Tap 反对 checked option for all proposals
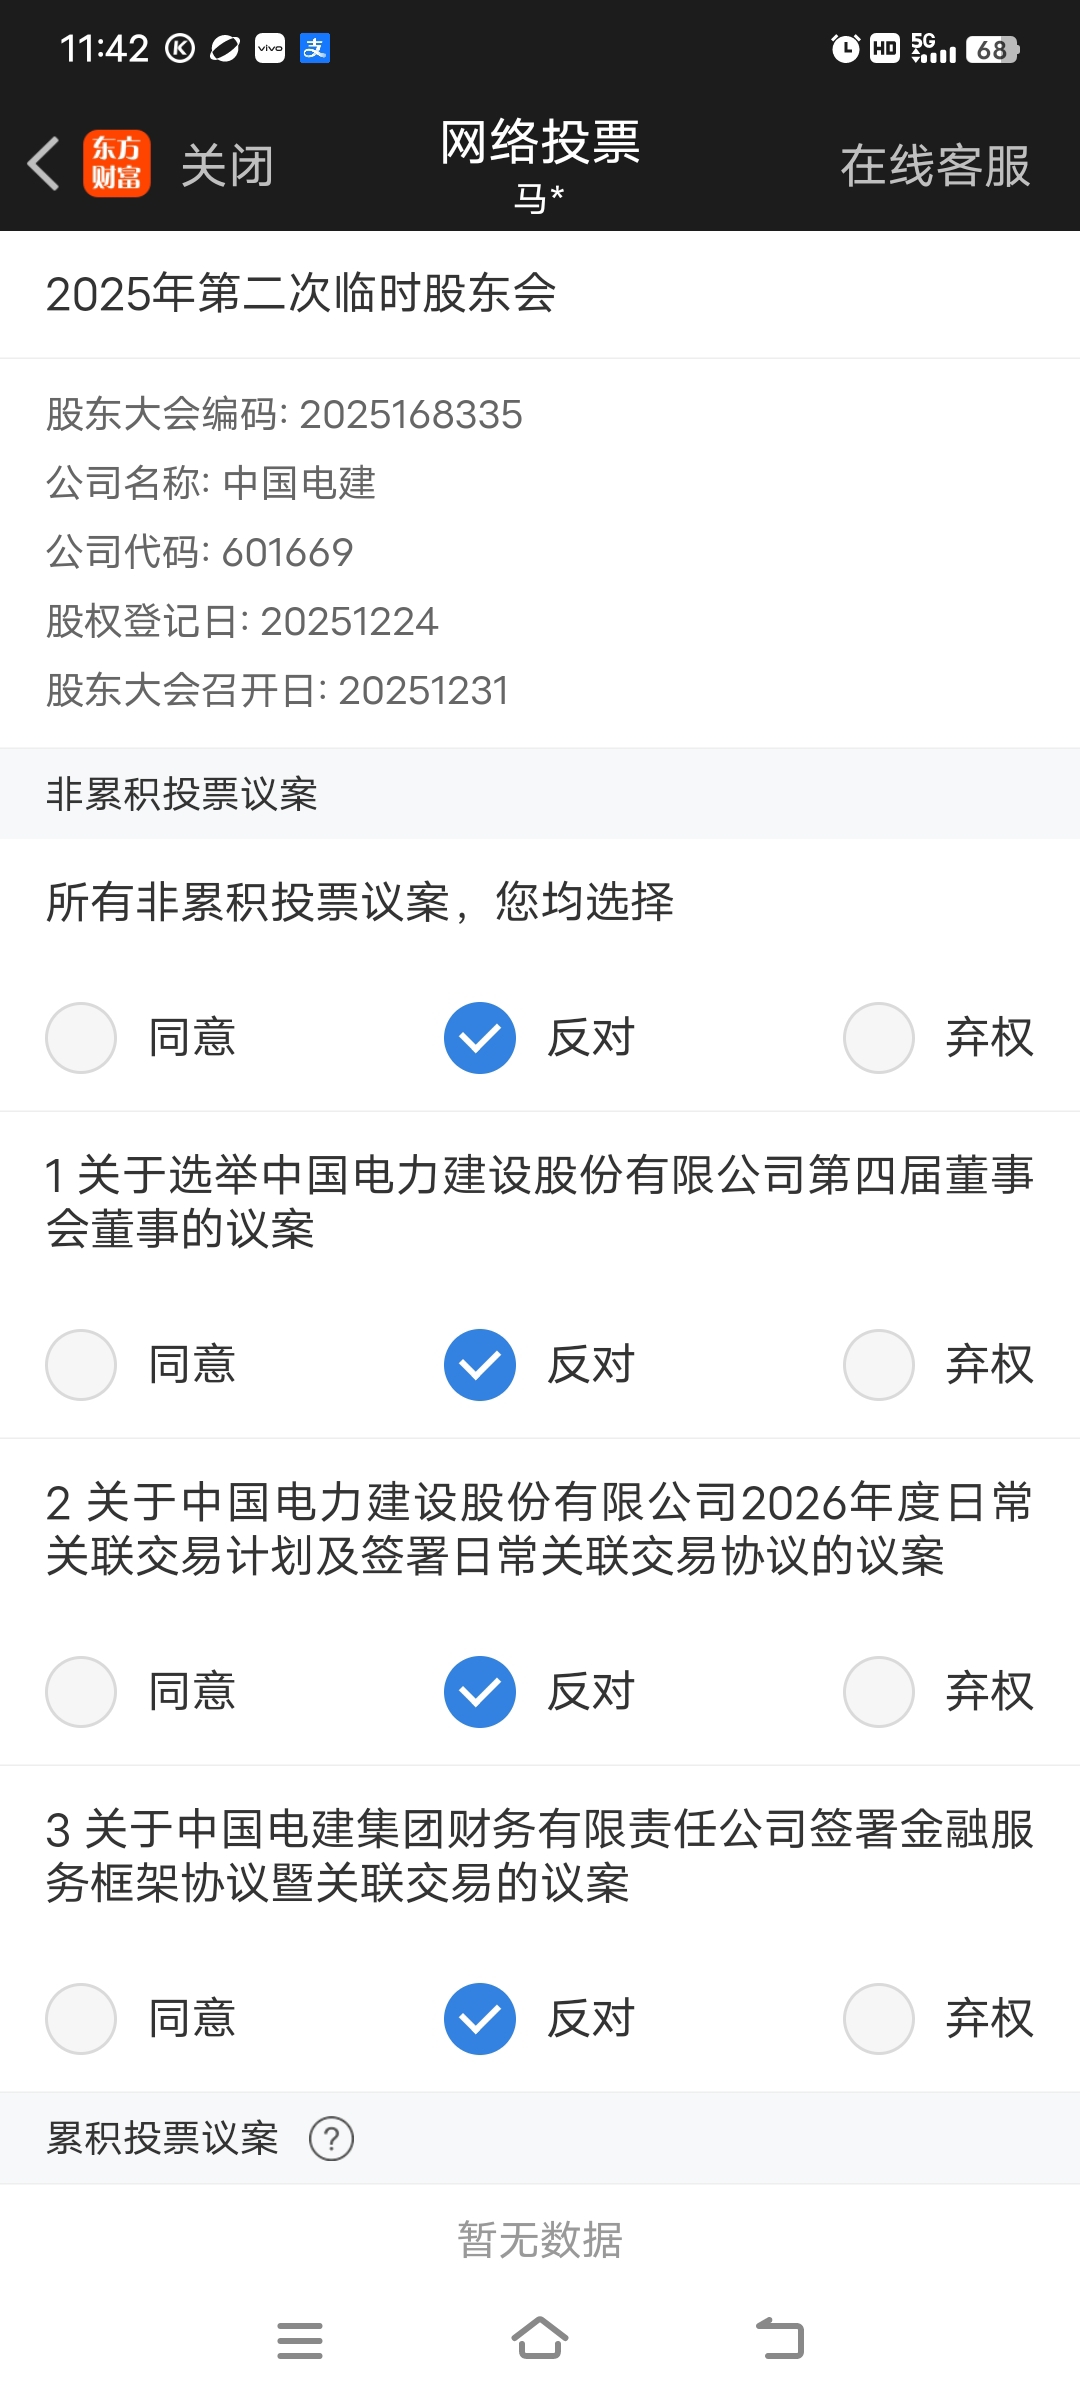 pos(480,1038)
